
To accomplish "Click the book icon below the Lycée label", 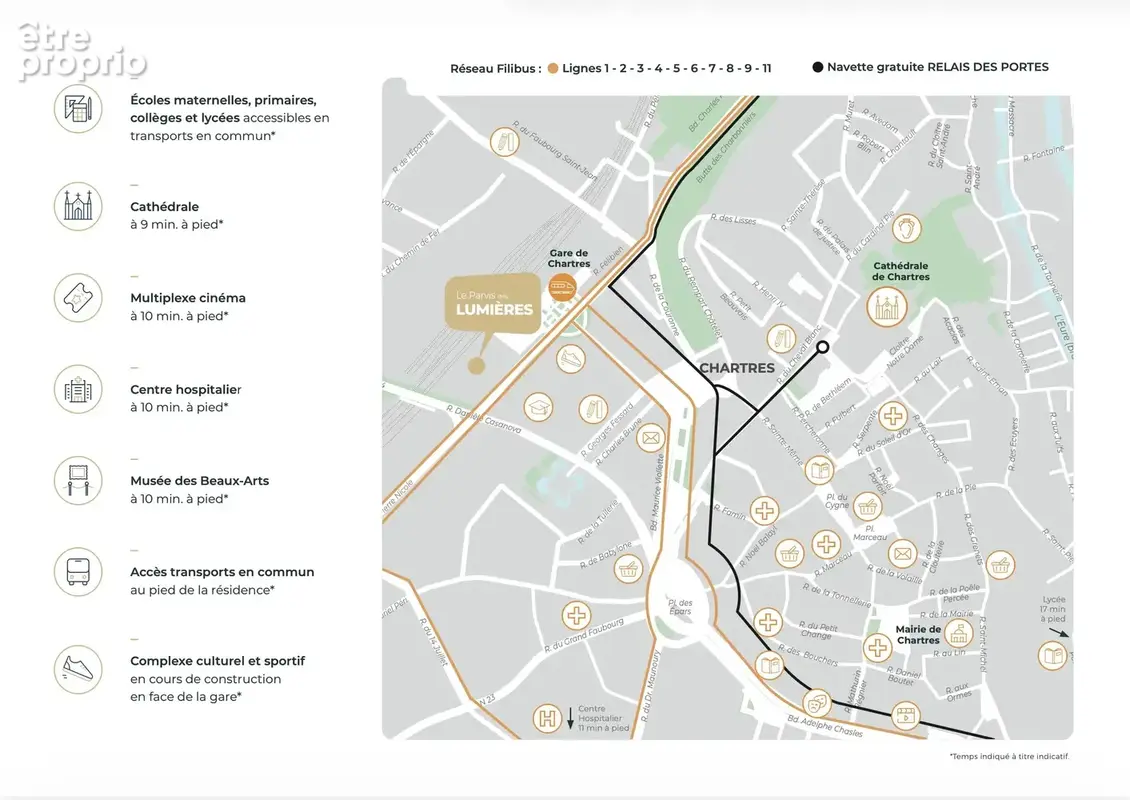I will (x=1053, y=656).
